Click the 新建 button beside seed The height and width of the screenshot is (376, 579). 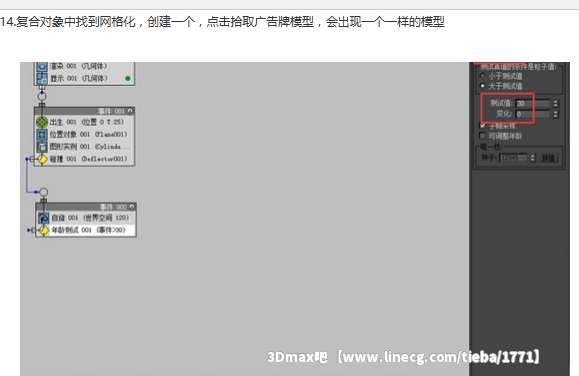tap(548, 158)
